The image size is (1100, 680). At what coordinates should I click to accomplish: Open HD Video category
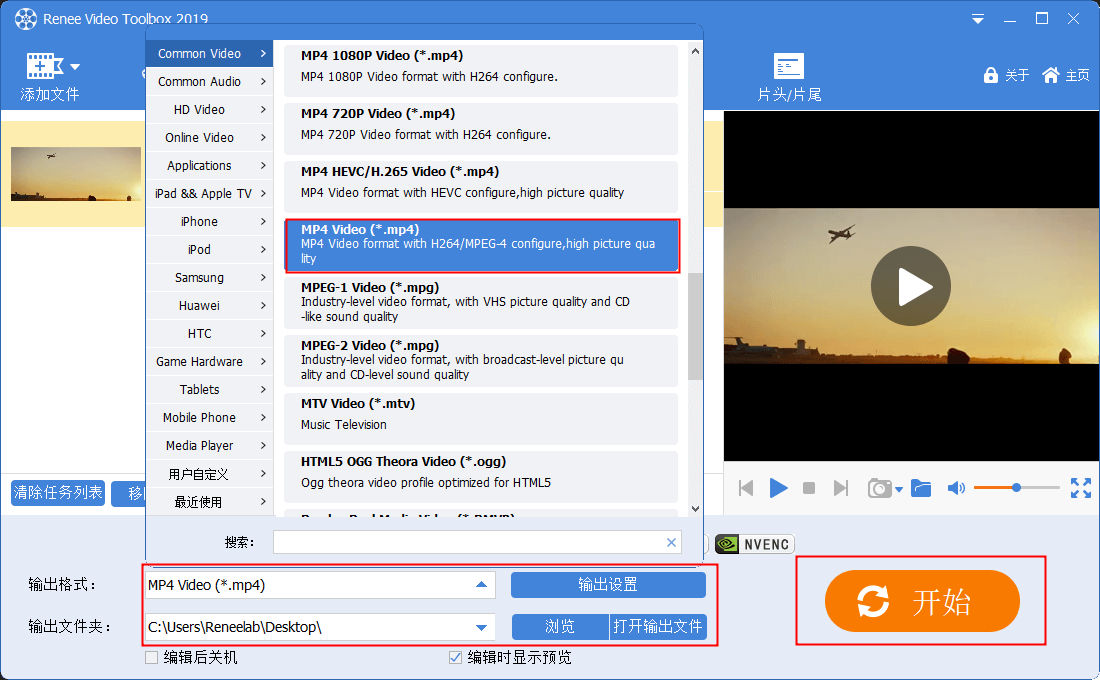point(210,109)
